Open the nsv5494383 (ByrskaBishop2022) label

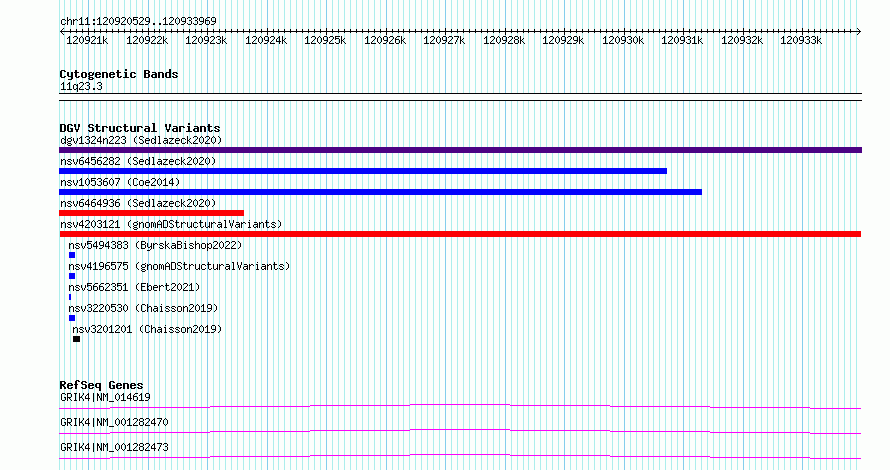point(155,245)
